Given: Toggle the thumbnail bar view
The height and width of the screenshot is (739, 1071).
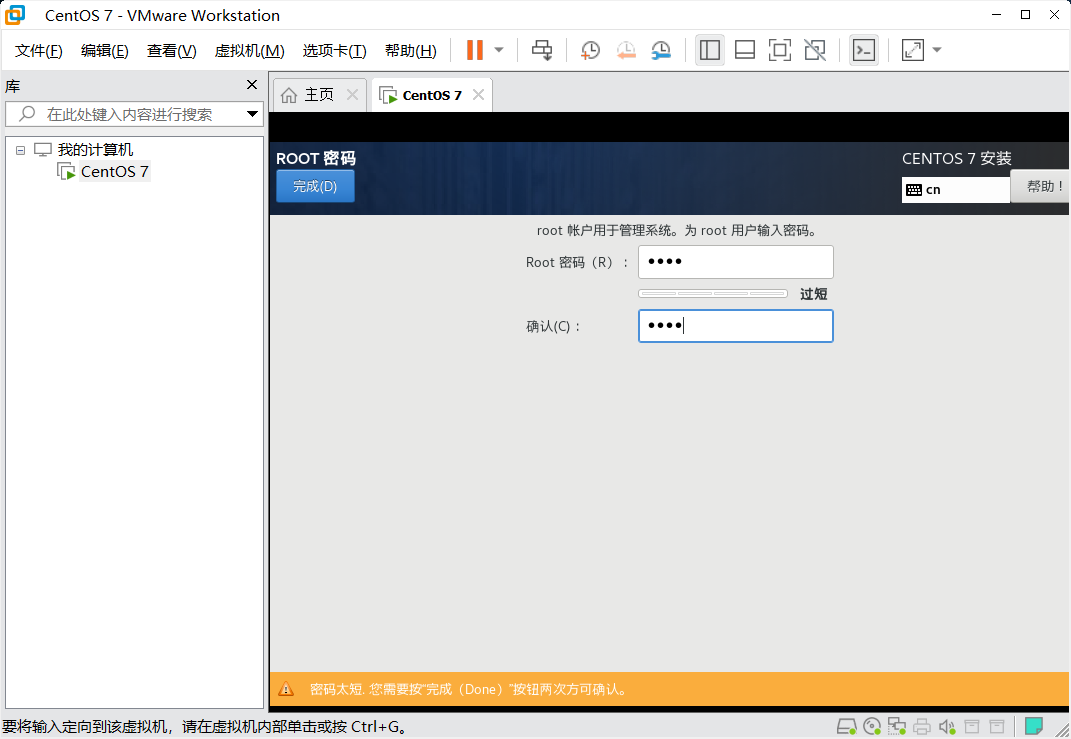Looking at the screenshot, I should click(745, 50).
